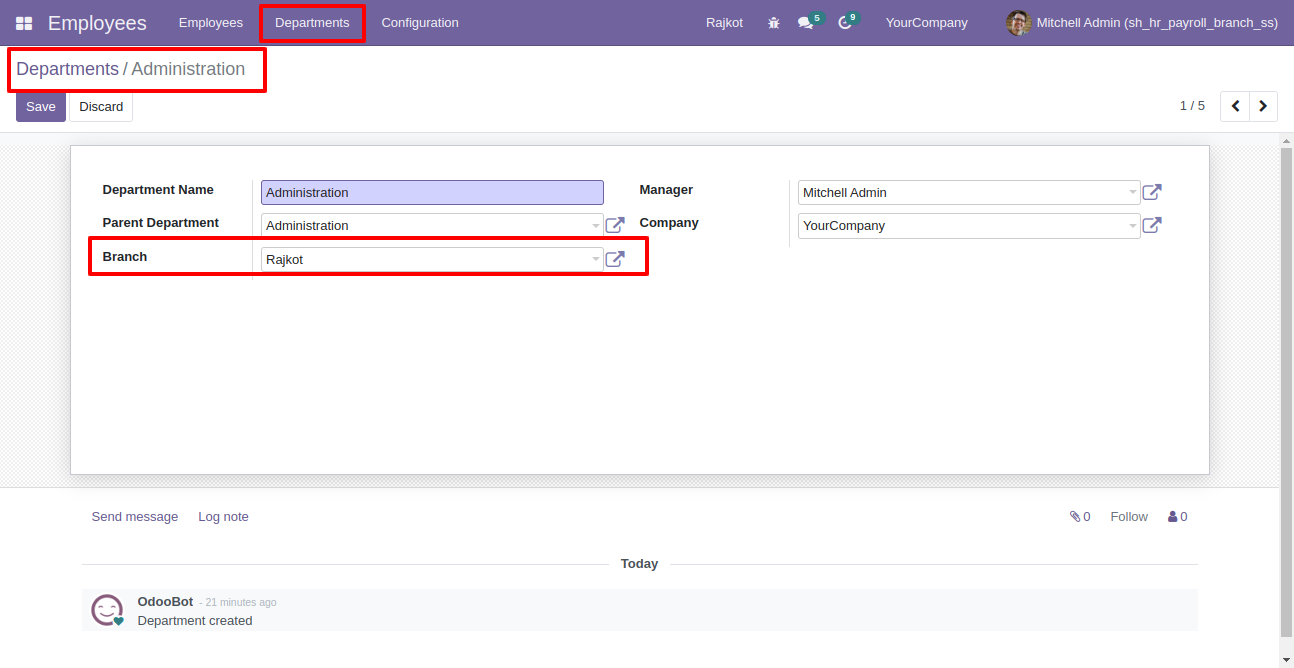1294x668 pixels.
Task: Click the 'Today' date separator
Action: point(639,564)
